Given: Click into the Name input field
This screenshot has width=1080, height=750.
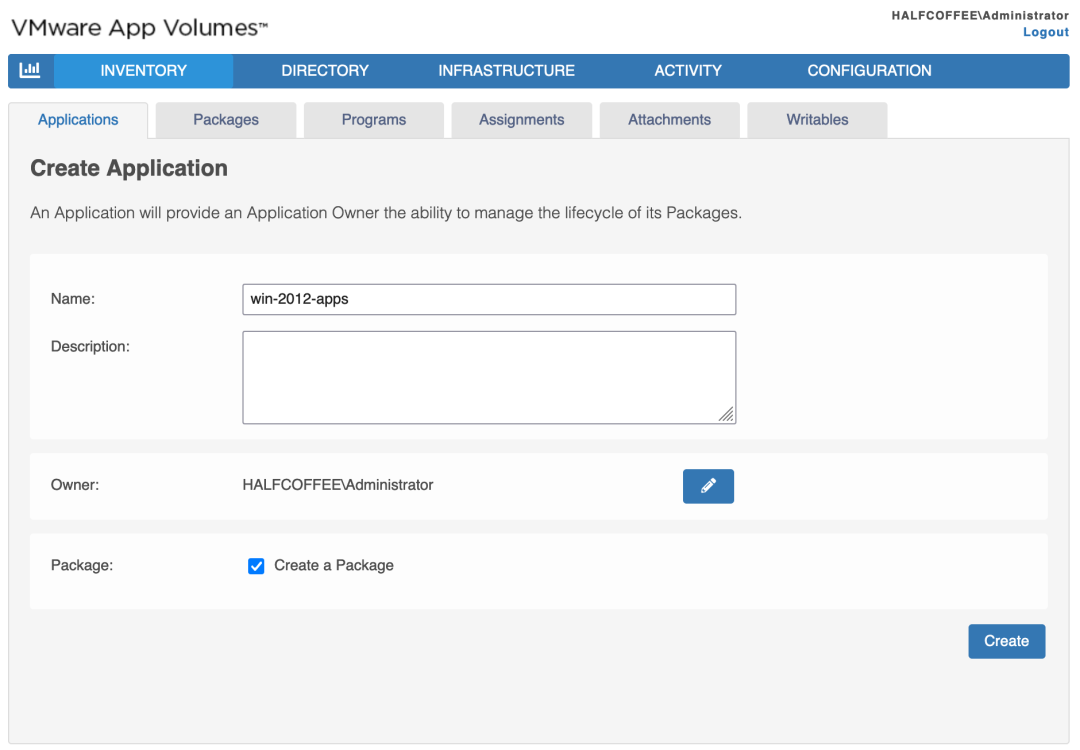Looking at the screenshot, I should [x=489, y=300].
